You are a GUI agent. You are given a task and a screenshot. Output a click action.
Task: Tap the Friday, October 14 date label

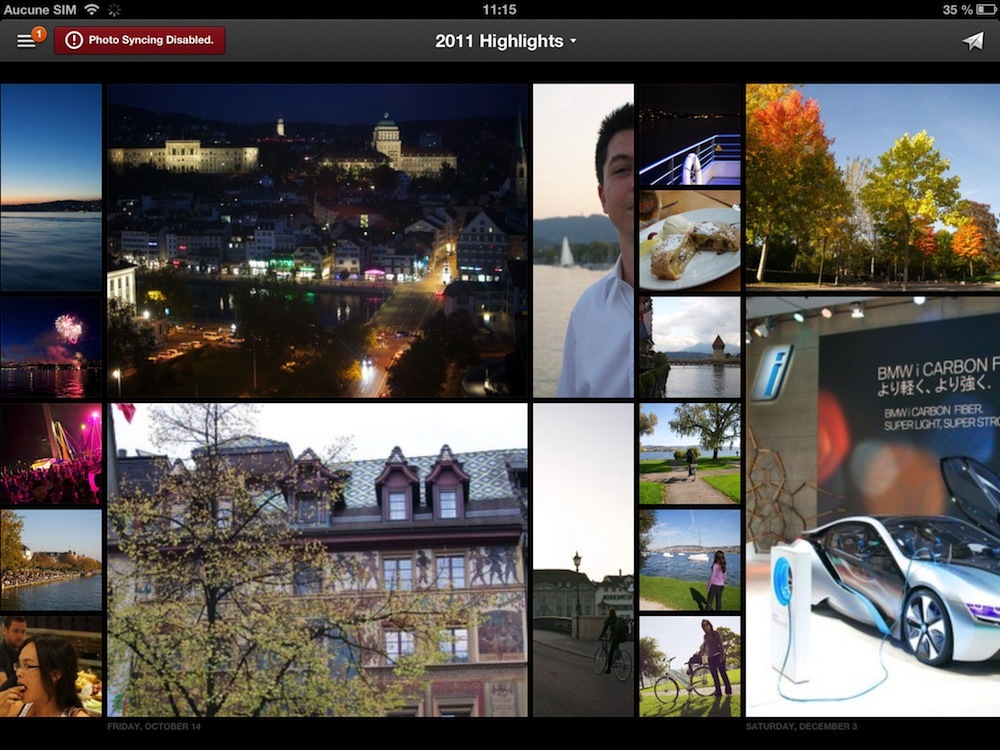point(154,726)
